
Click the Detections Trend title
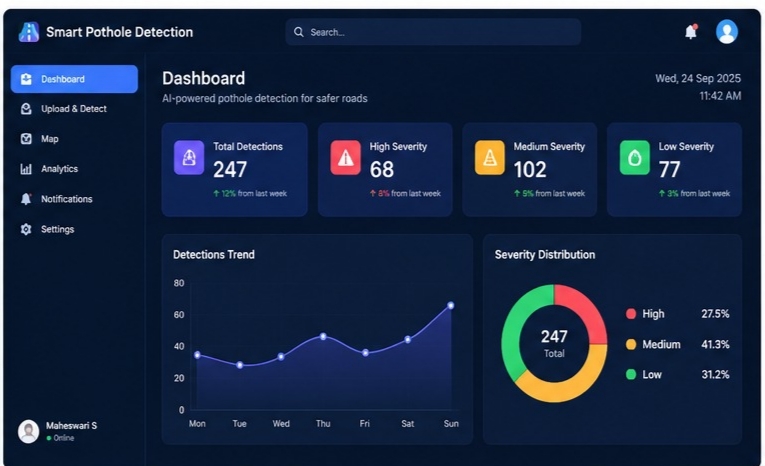click(214, 255)
